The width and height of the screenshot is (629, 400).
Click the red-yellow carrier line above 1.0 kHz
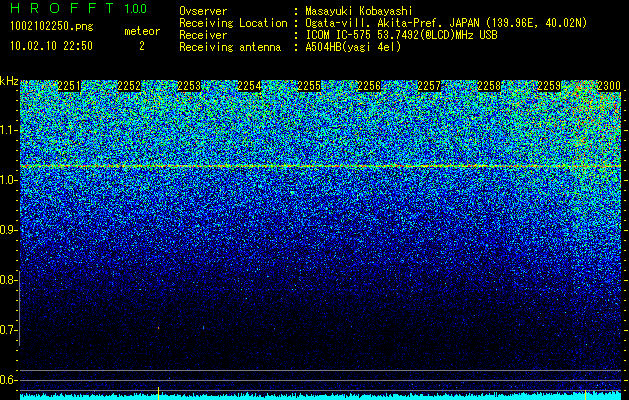tap(321, 166)
